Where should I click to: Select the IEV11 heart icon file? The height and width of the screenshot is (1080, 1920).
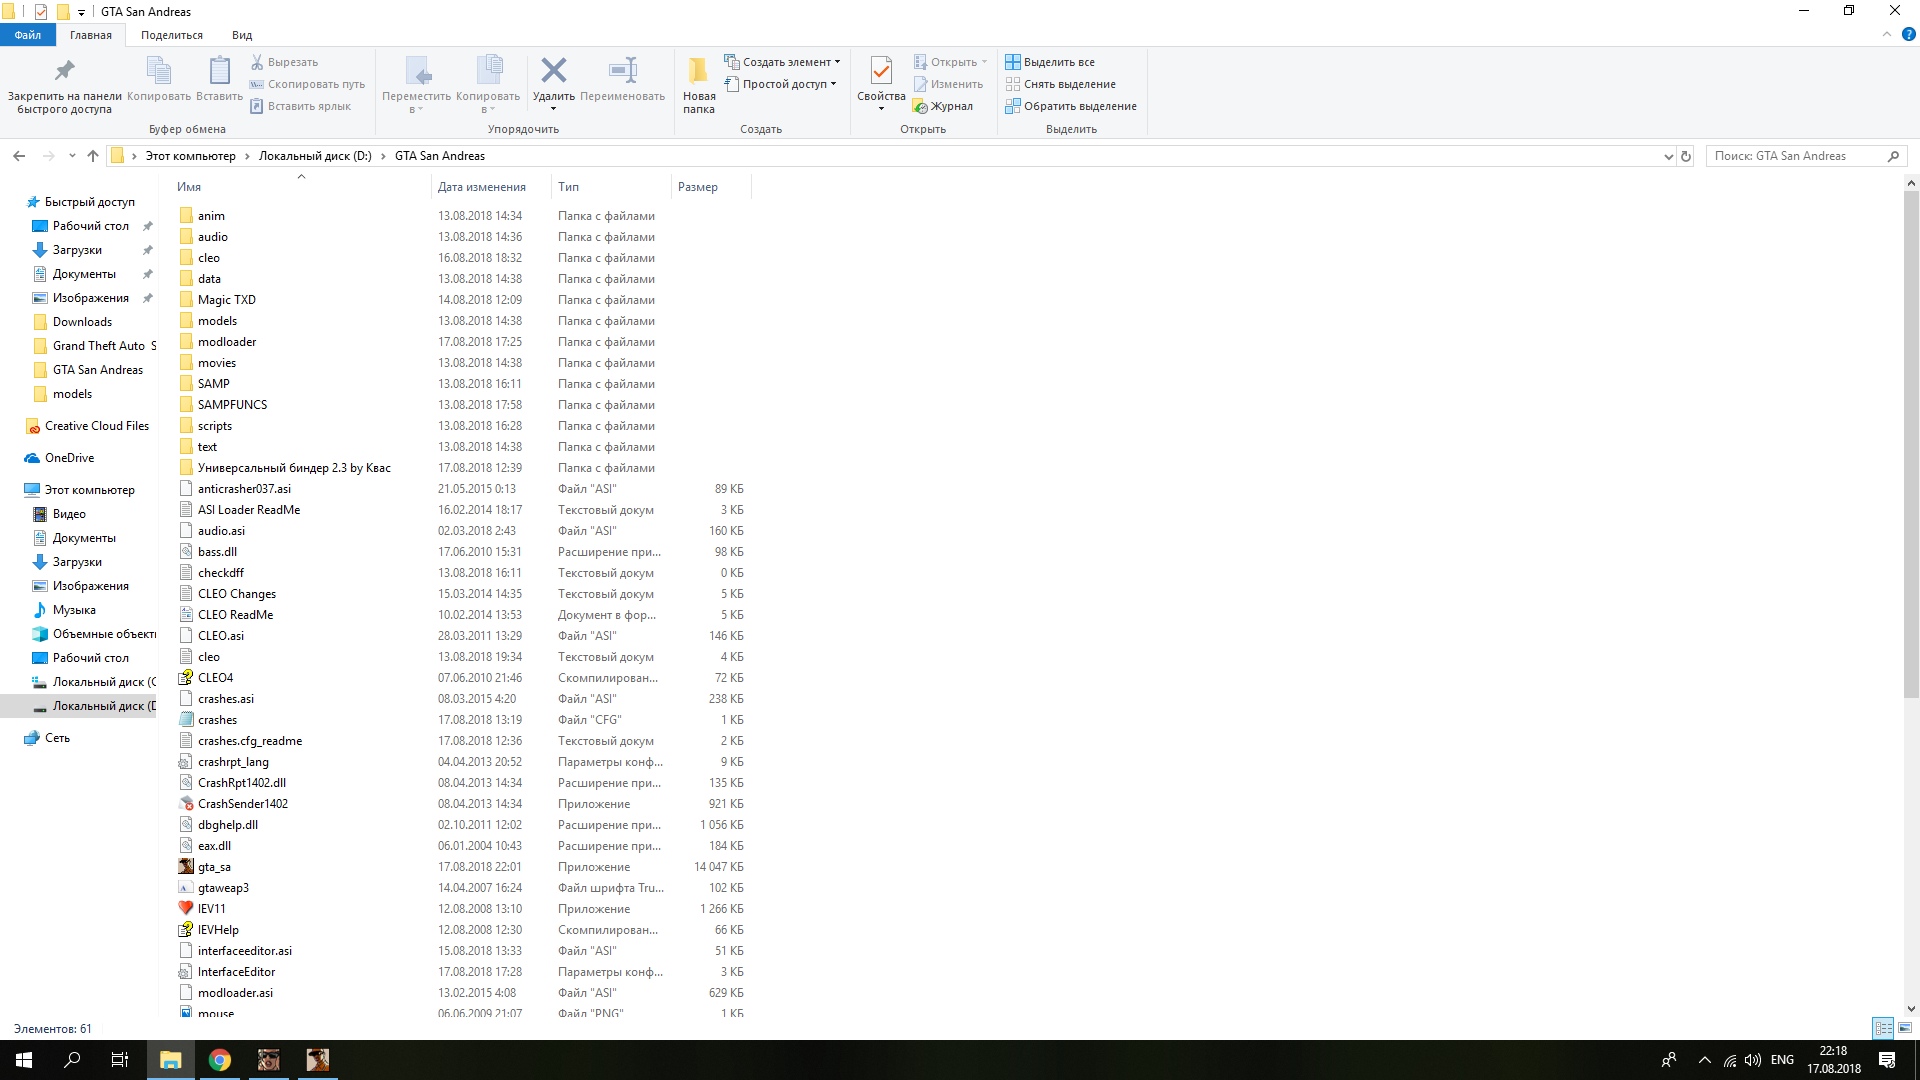pos(186,909)
